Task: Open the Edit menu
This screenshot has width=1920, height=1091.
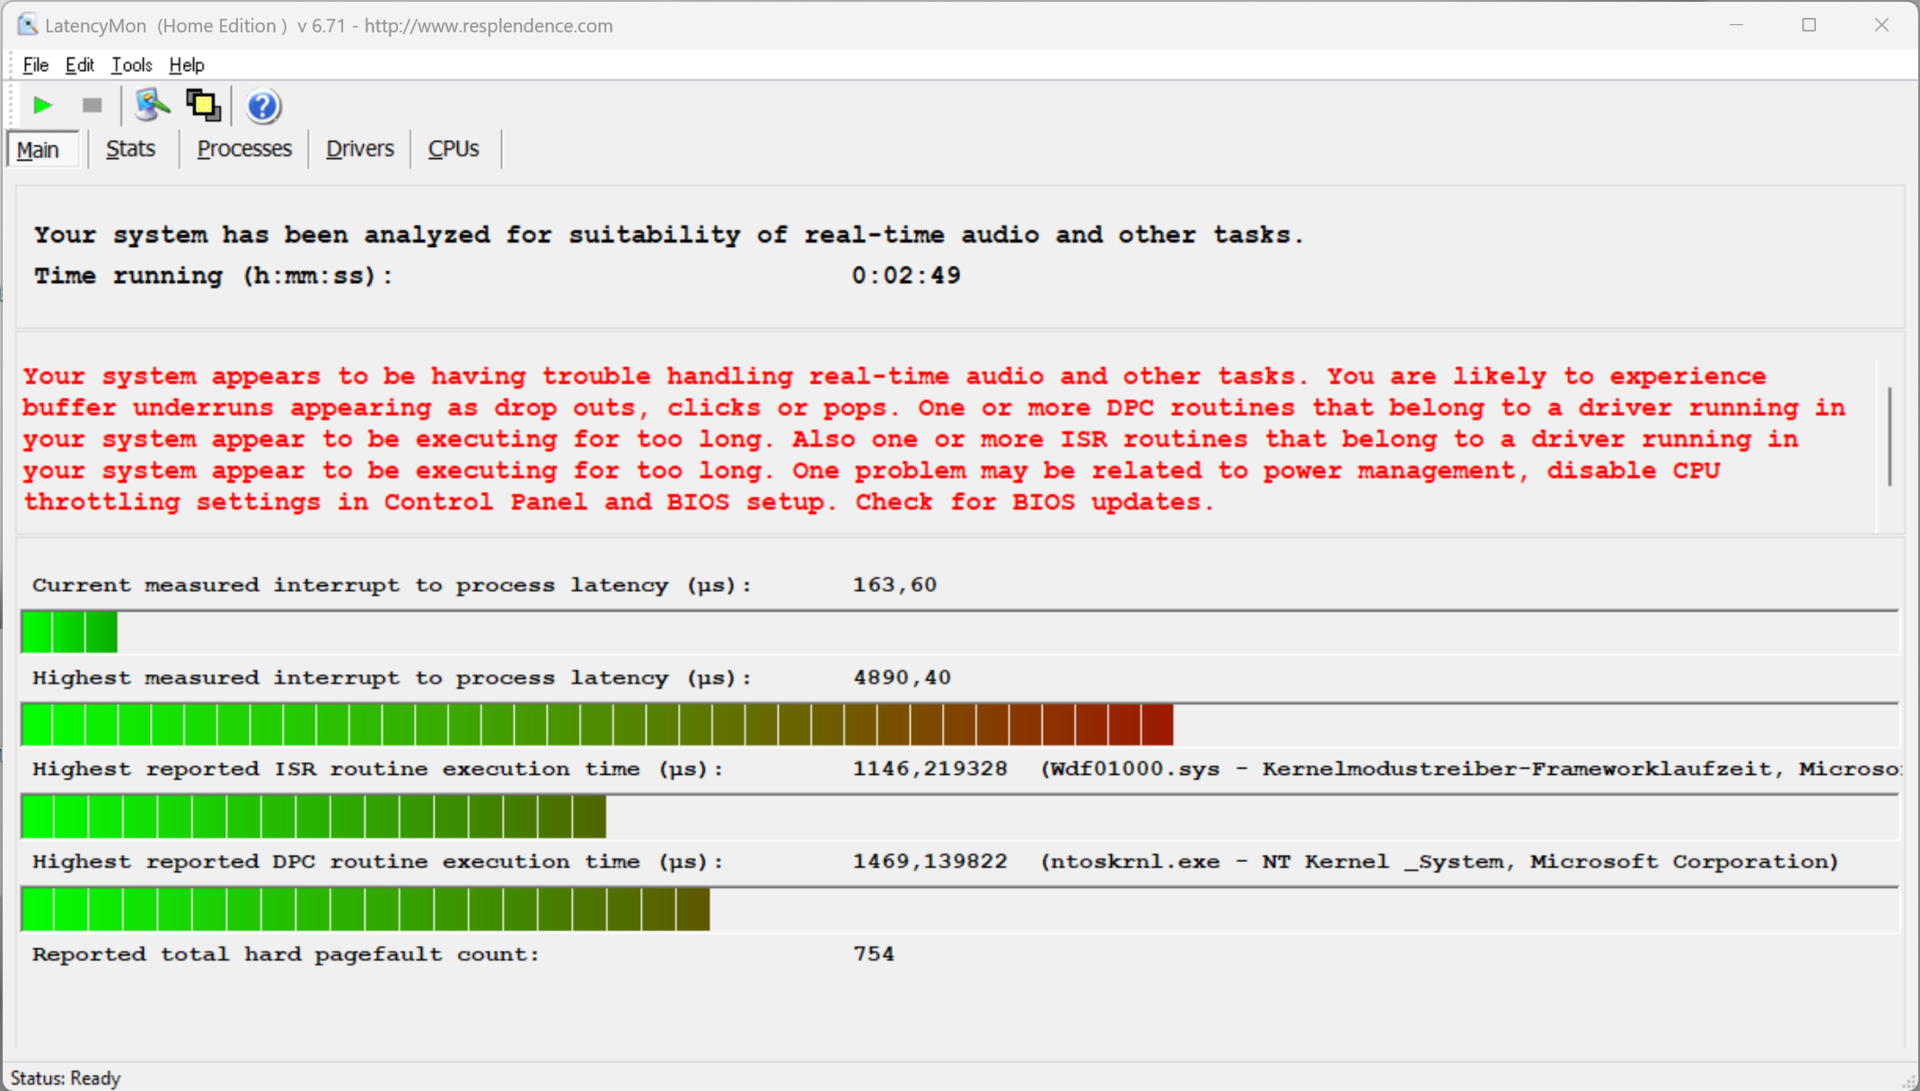Action: 79,65
